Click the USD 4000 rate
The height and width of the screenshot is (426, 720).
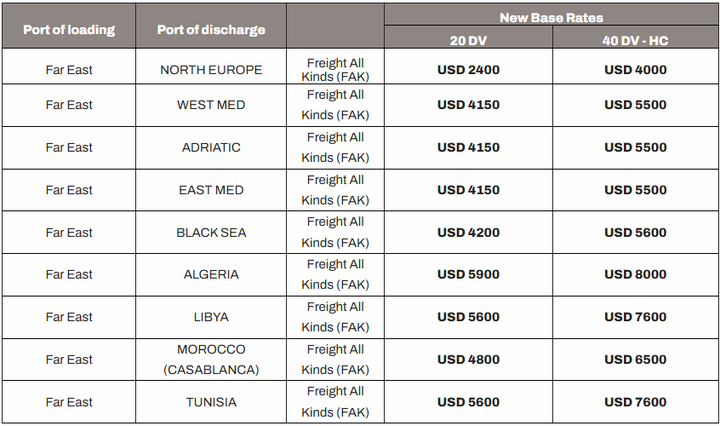pos(635,70)
